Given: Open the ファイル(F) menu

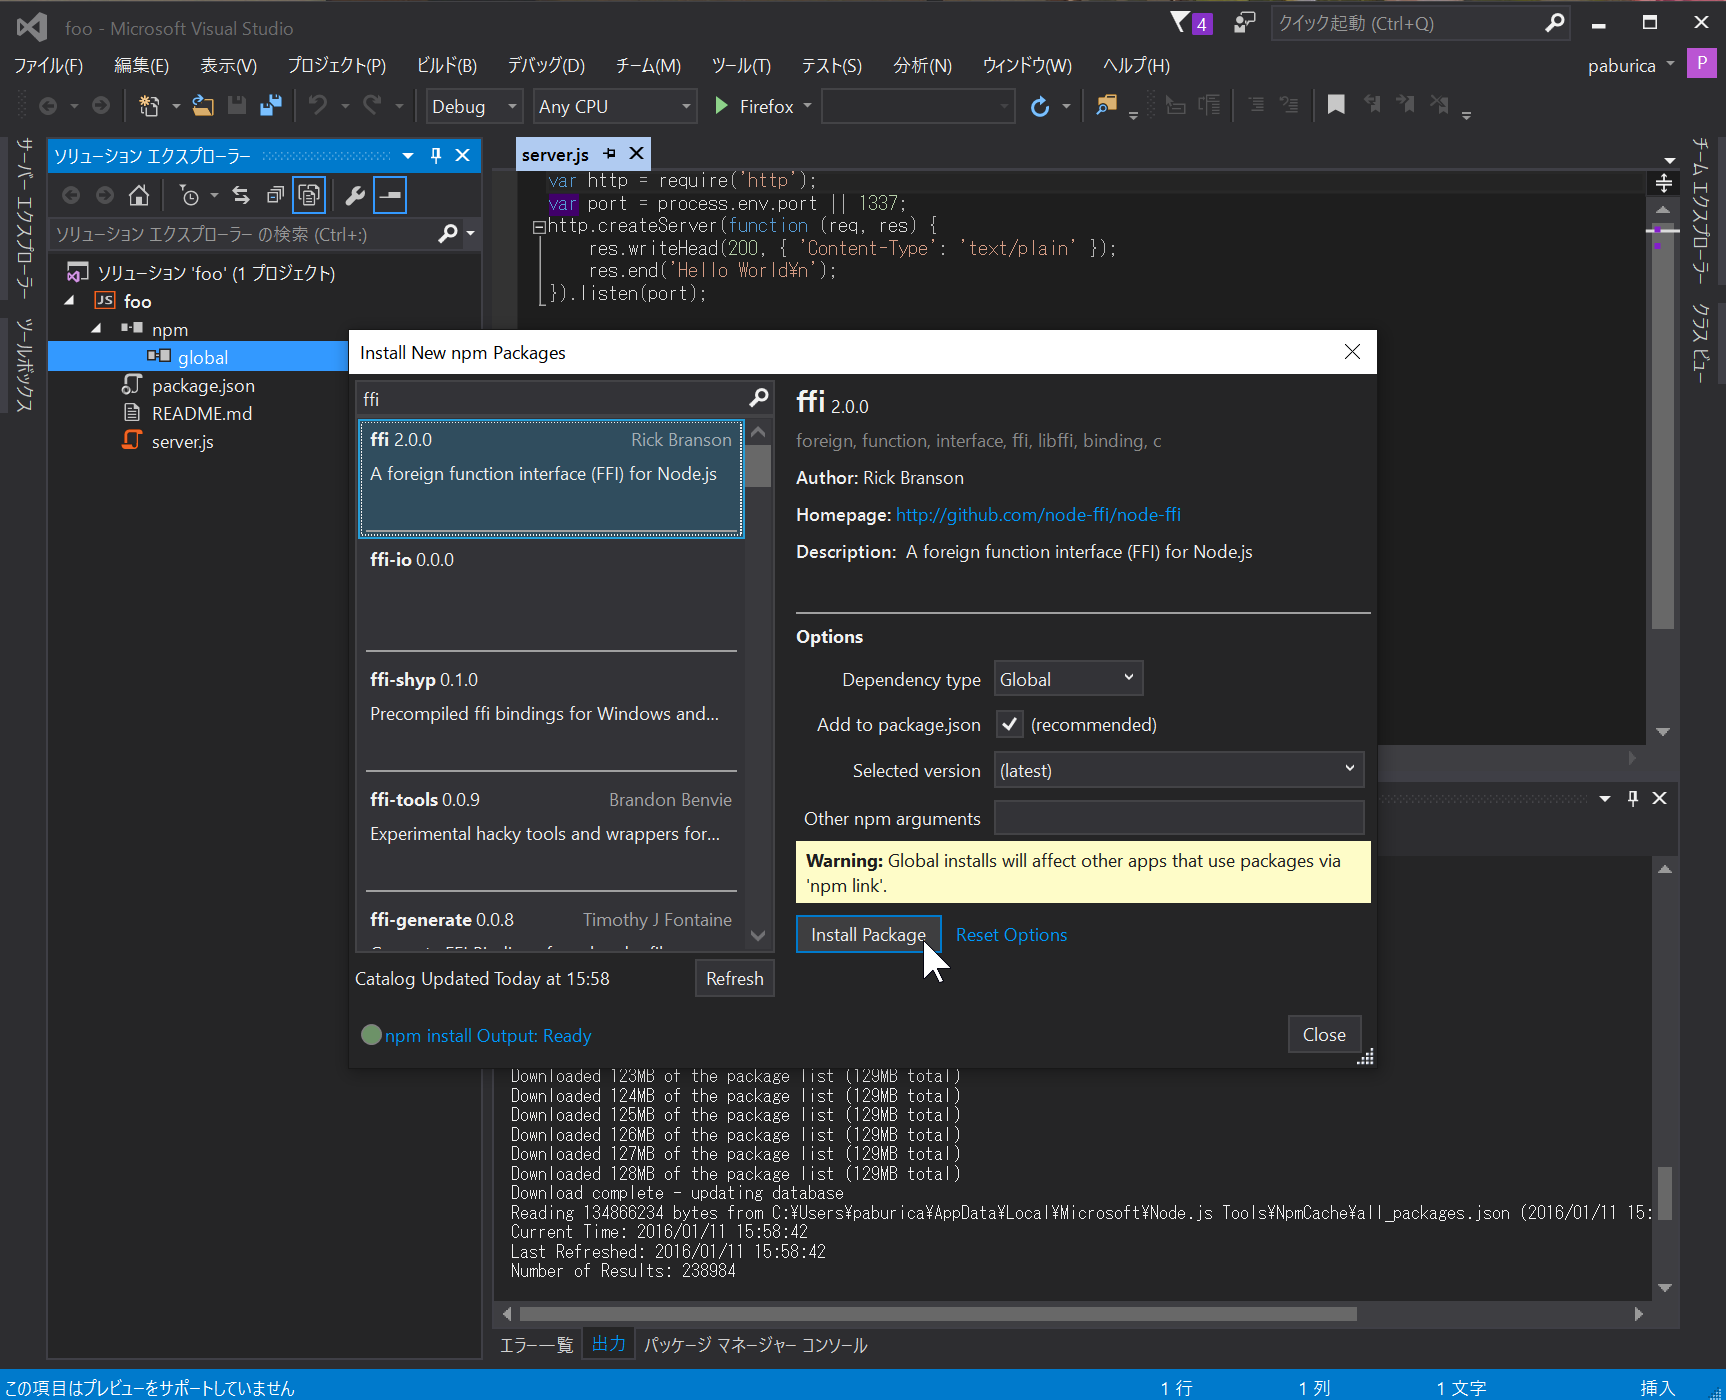Looking at the screenshot, I should [48, 66].
